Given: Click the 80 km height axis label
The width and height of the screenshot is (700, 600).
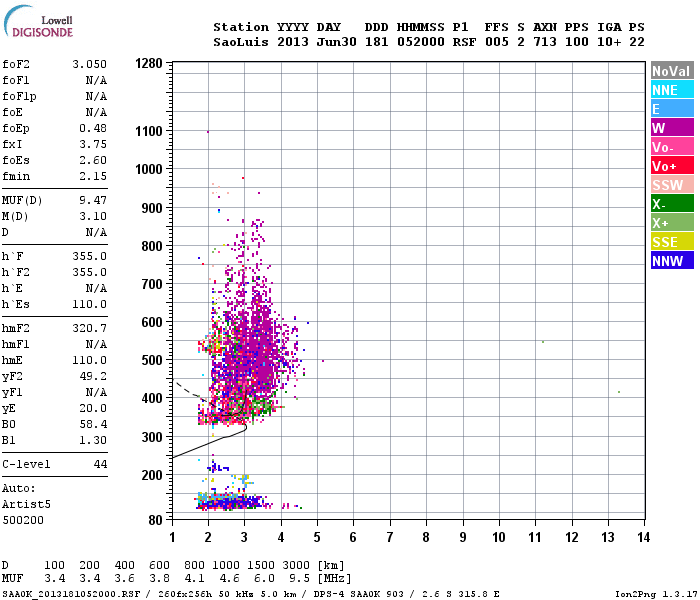Looking at the screenshot, I should pyautogui.click(x=155, y=520).
